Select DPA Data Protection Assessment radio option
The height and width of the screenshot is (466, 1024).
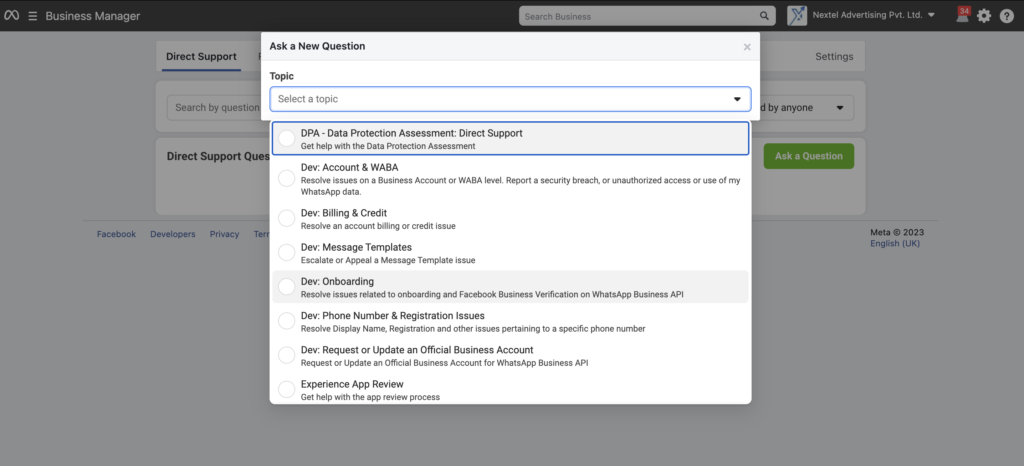[287, 138]
